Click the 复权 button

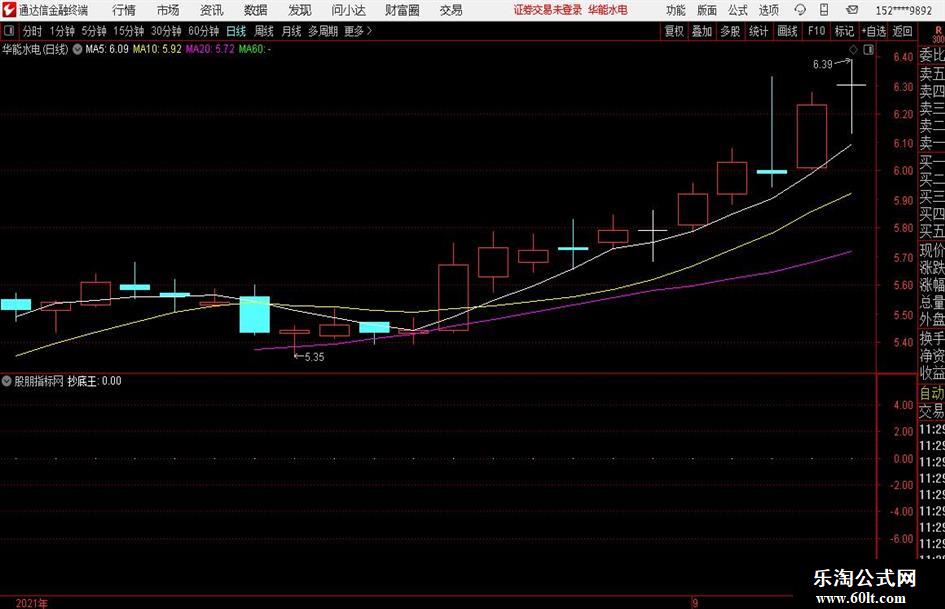point(674,31)
